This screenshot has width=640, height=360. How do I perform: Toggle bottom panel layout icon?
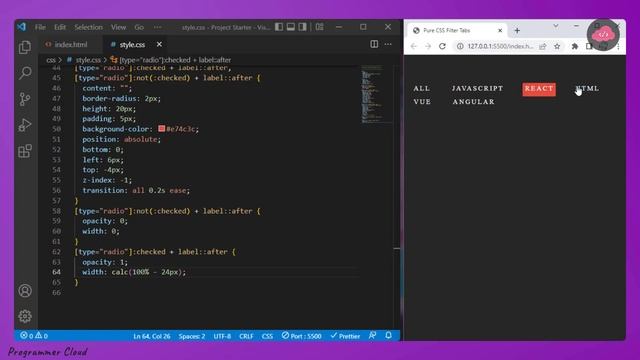click(291, 27)
